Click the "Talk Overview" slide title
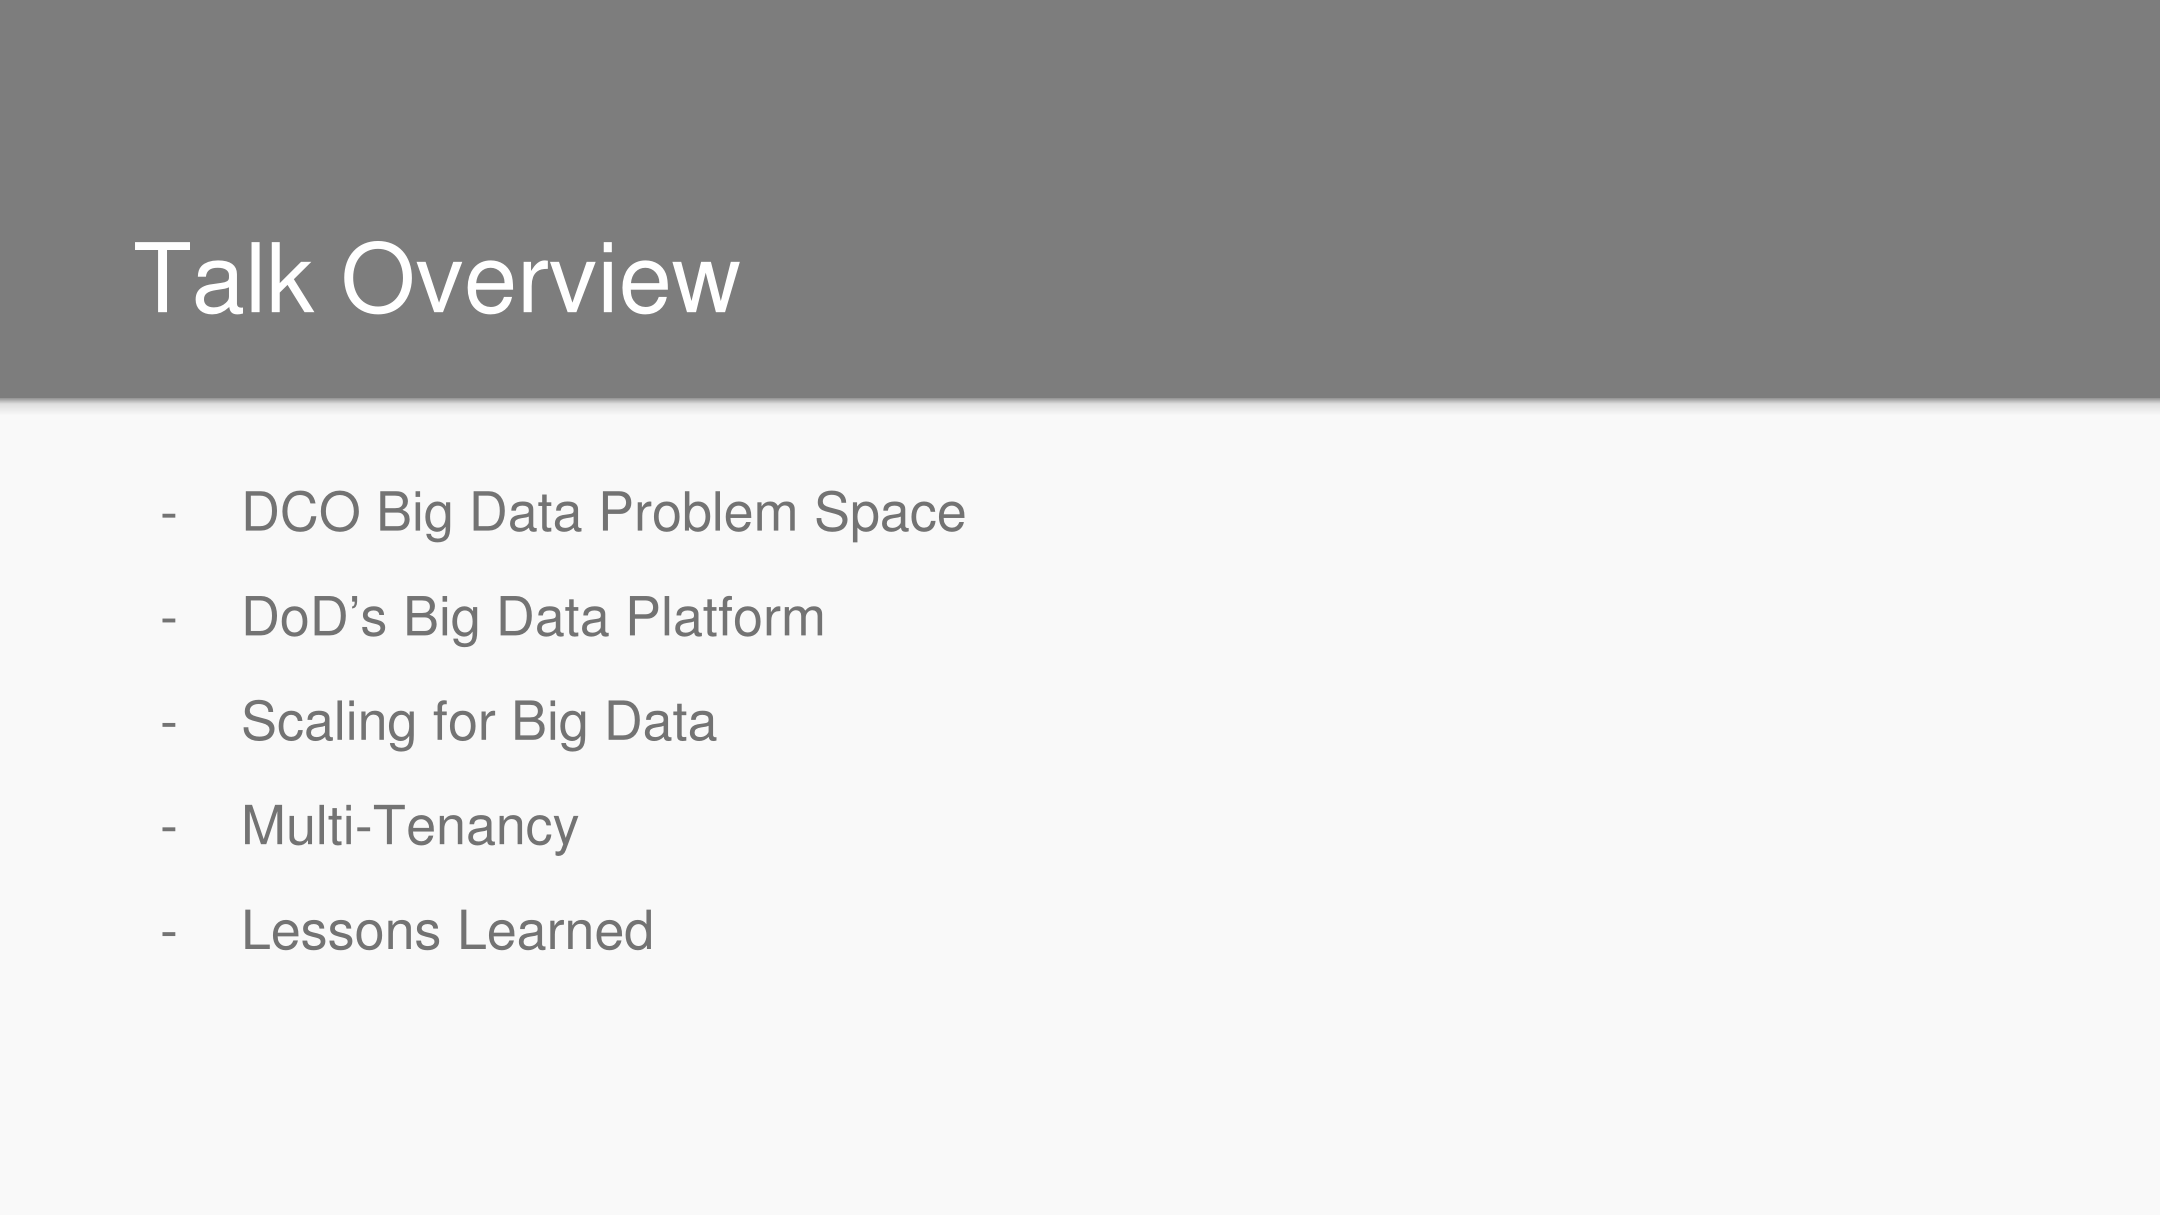This screenshot has width=2160, height=1215. point(436,279)
